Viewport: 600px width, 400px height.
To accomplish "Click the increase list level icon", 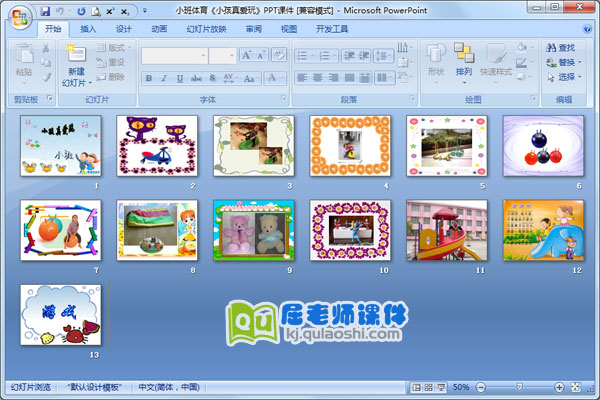I will pyautogui.click(x=364, y=56).
